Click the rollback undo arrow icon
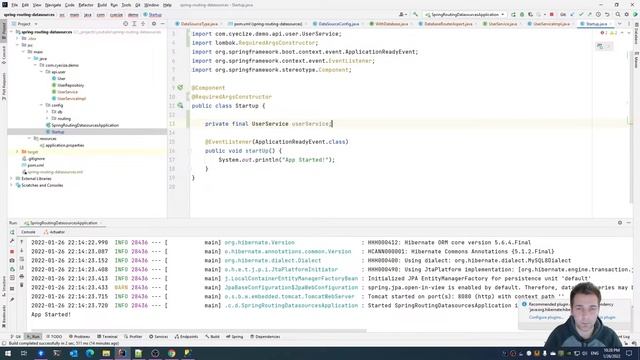This screenshot has height=360, width=640. click(x=607, y=14)
